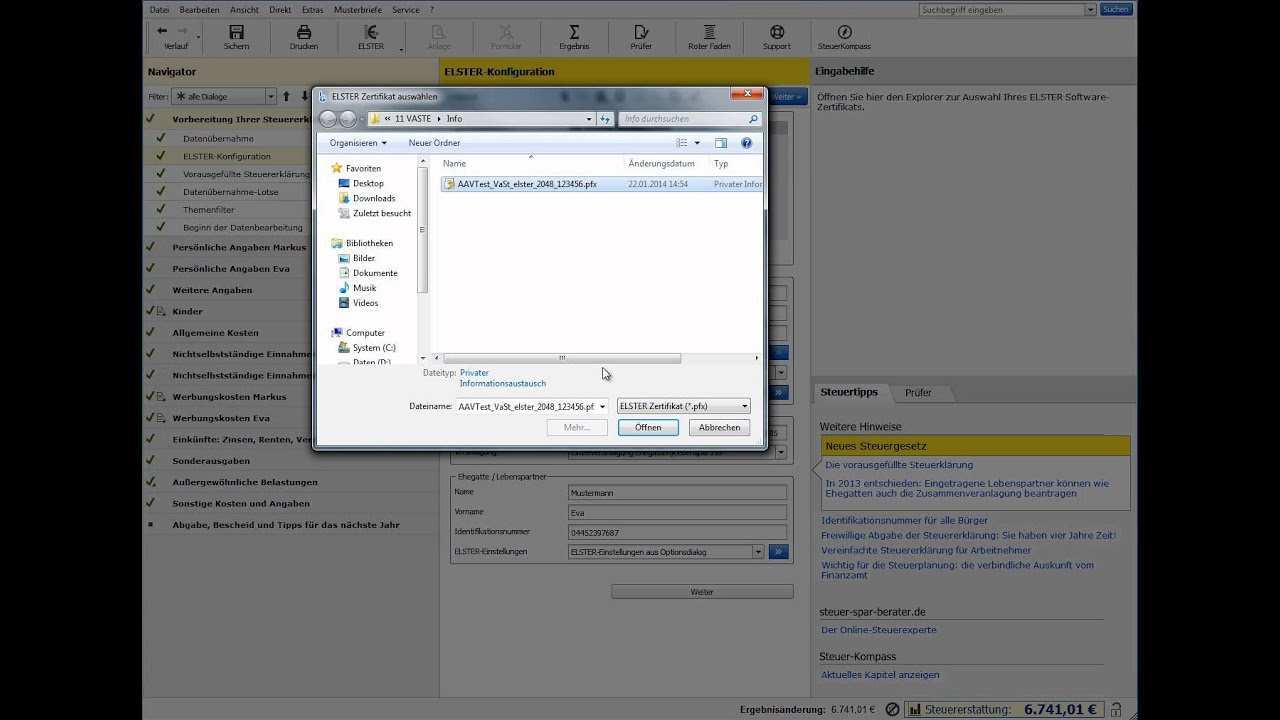This screenshot has height=720, width=1280.
Task: Click the Ergebnis sigma icon
Action: (574, 33)
